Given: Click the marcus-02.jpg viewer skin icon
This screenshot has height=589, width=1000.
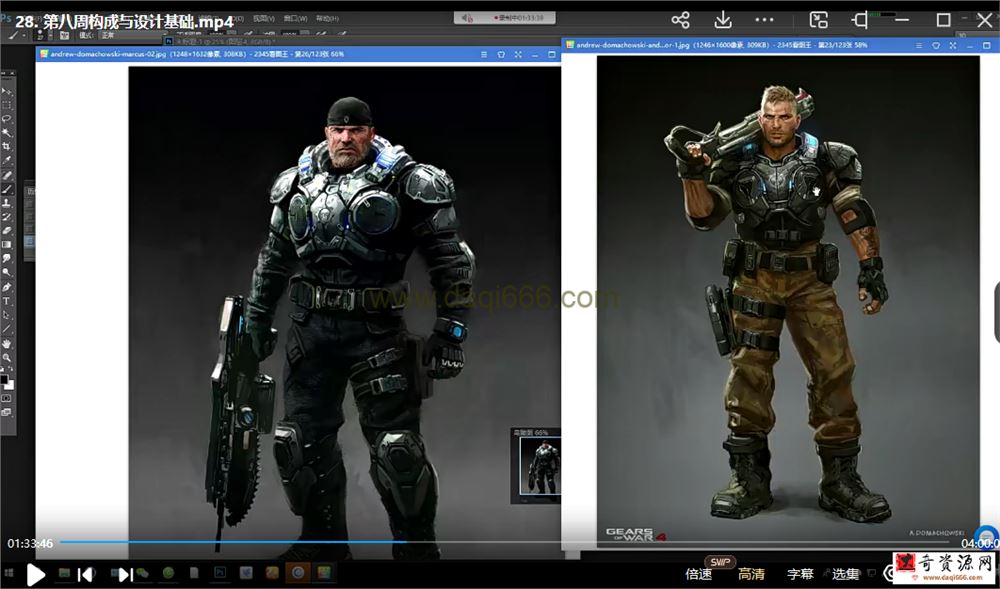Looking at the screenshot, I should point(501,55).
